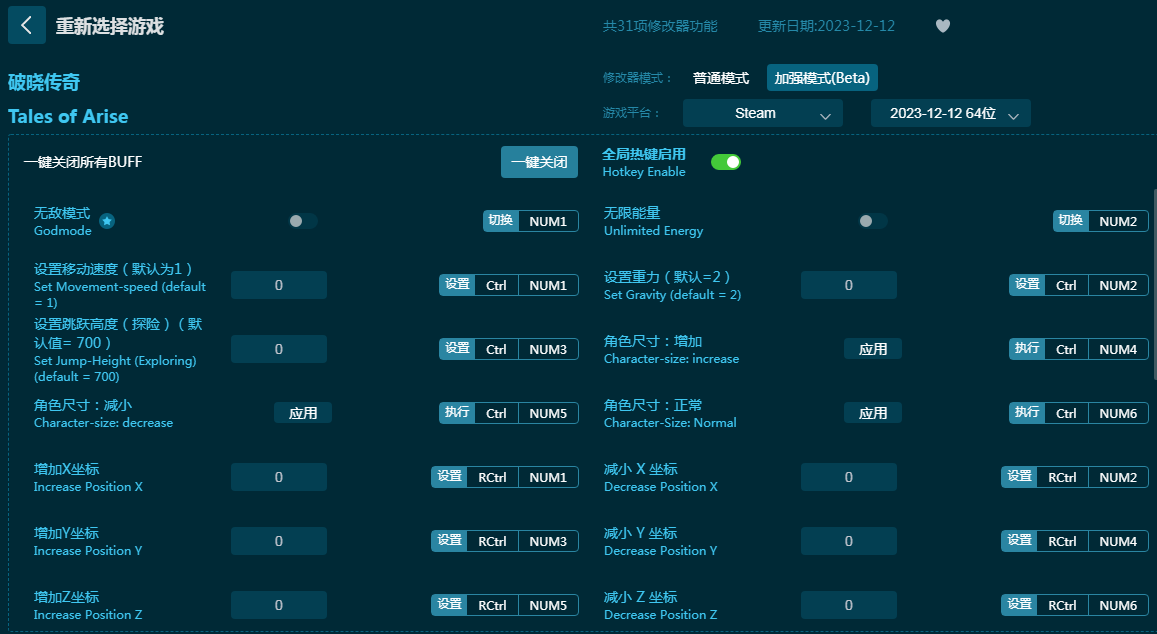This screenshot has height=634, width=1157.
Task: Click 设置 for Decrease Position Y
Action: click(1020, 541)
